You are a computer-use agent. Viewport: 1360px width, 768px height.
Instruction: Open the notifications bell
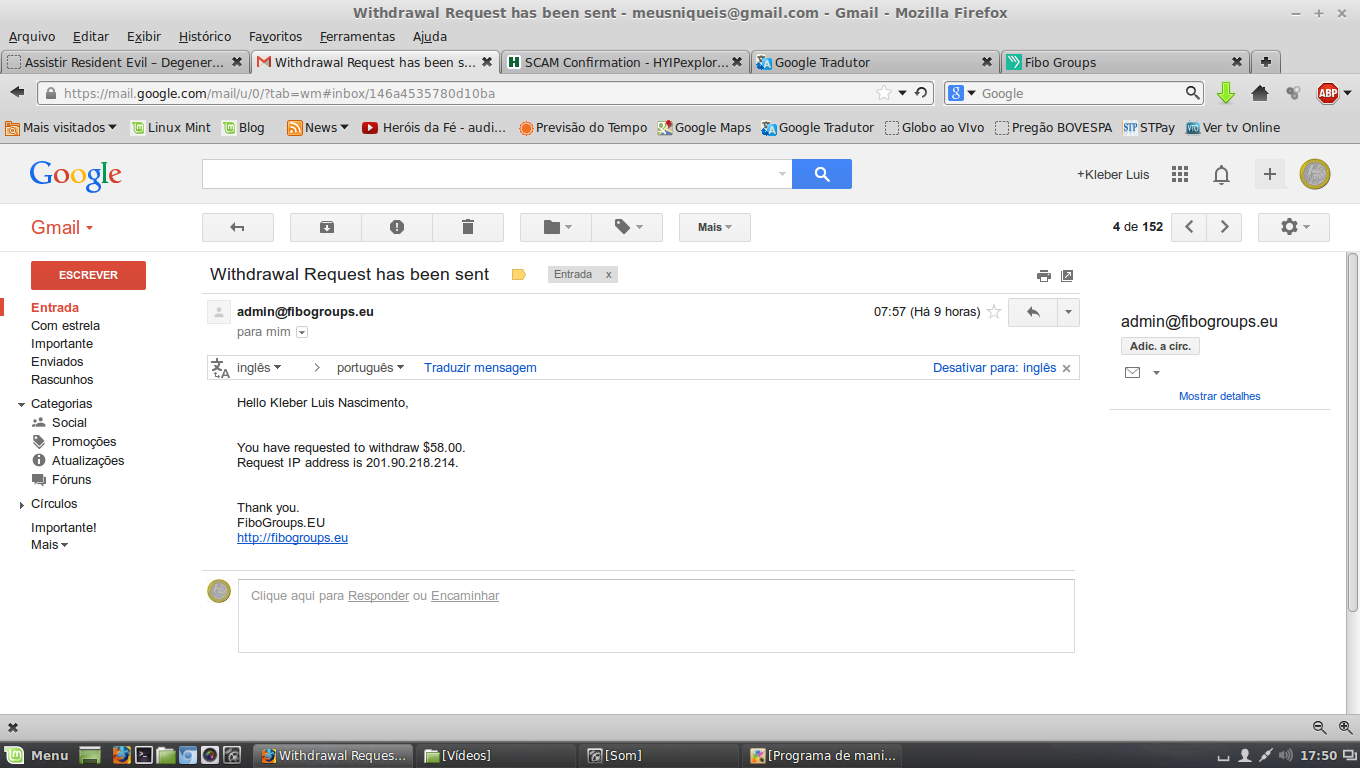pos(1221,175)
